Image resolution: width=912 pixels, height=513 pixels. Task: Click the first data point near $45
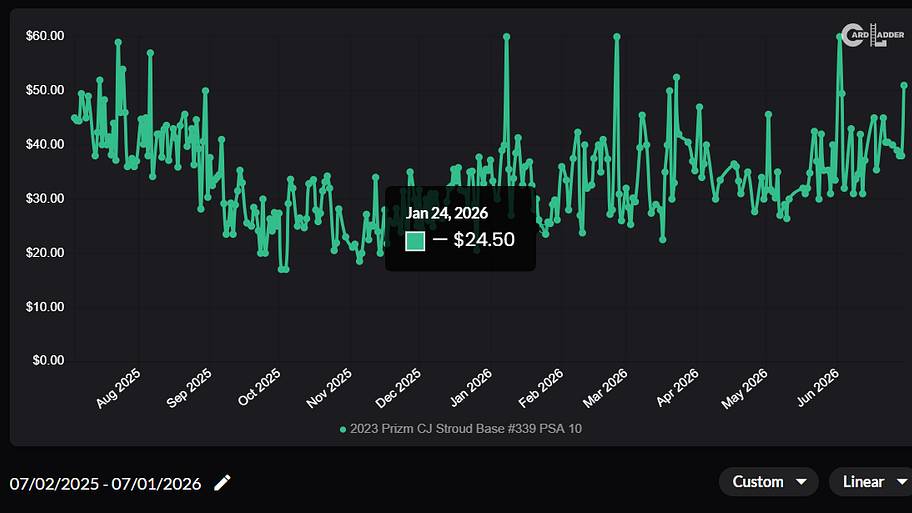[74, 118]
